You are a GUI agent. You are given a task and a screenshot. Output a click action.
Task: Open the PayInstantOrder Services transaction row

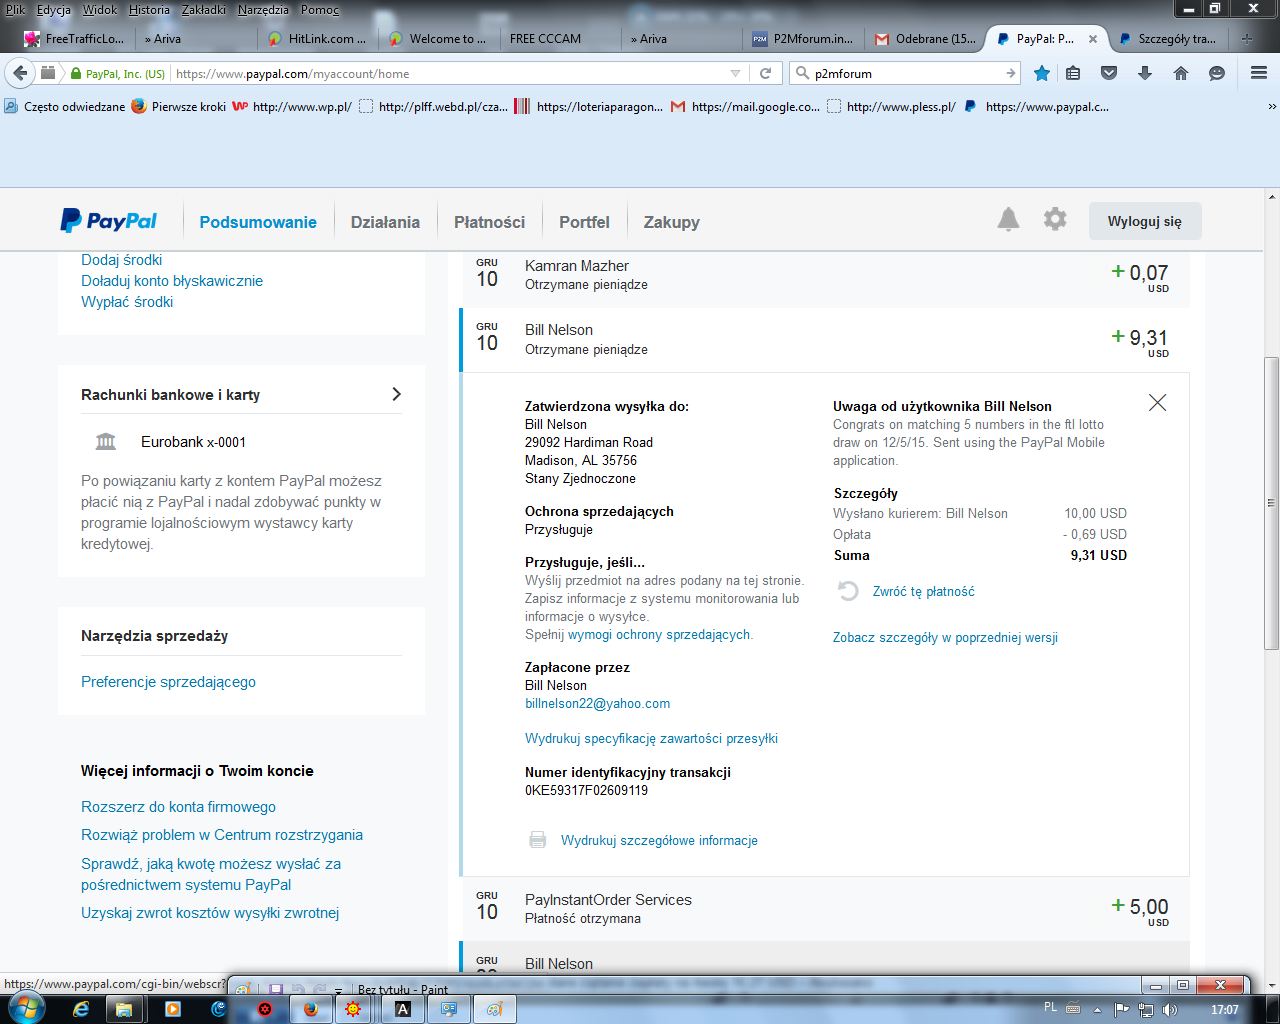[x=825, y=909]
